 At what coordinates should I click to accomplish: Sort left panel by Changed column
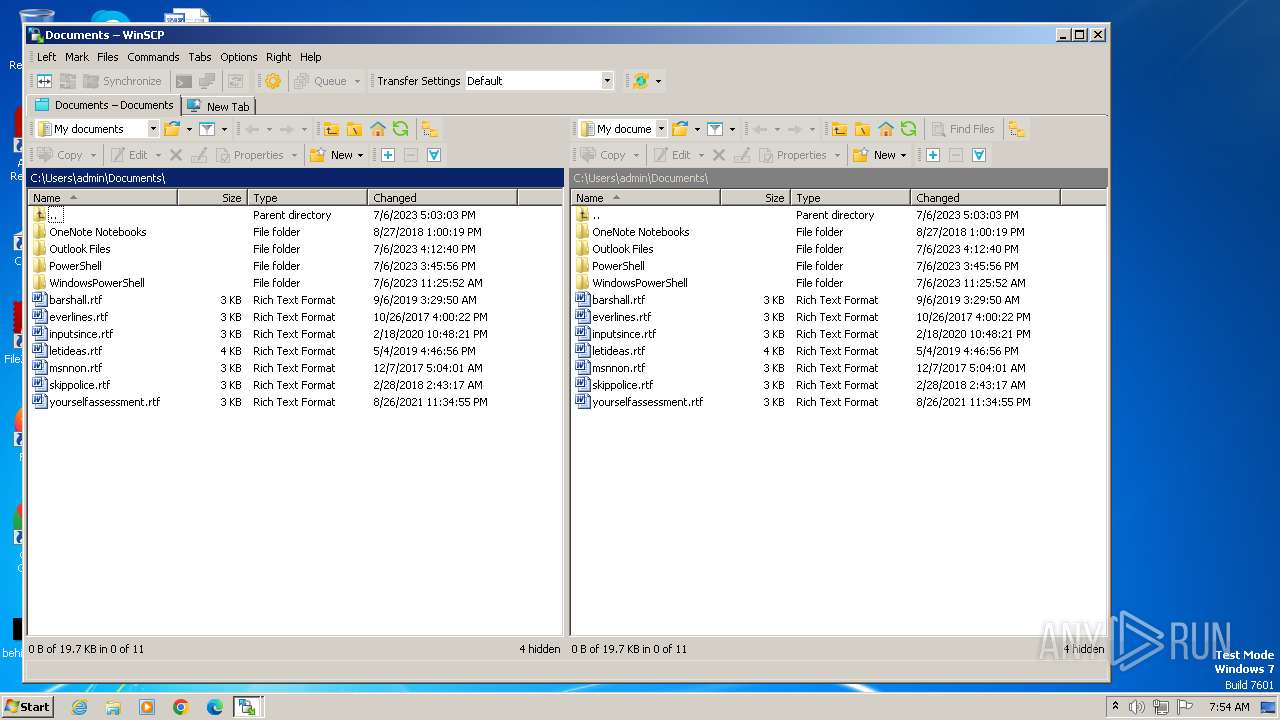coord(442,198)
